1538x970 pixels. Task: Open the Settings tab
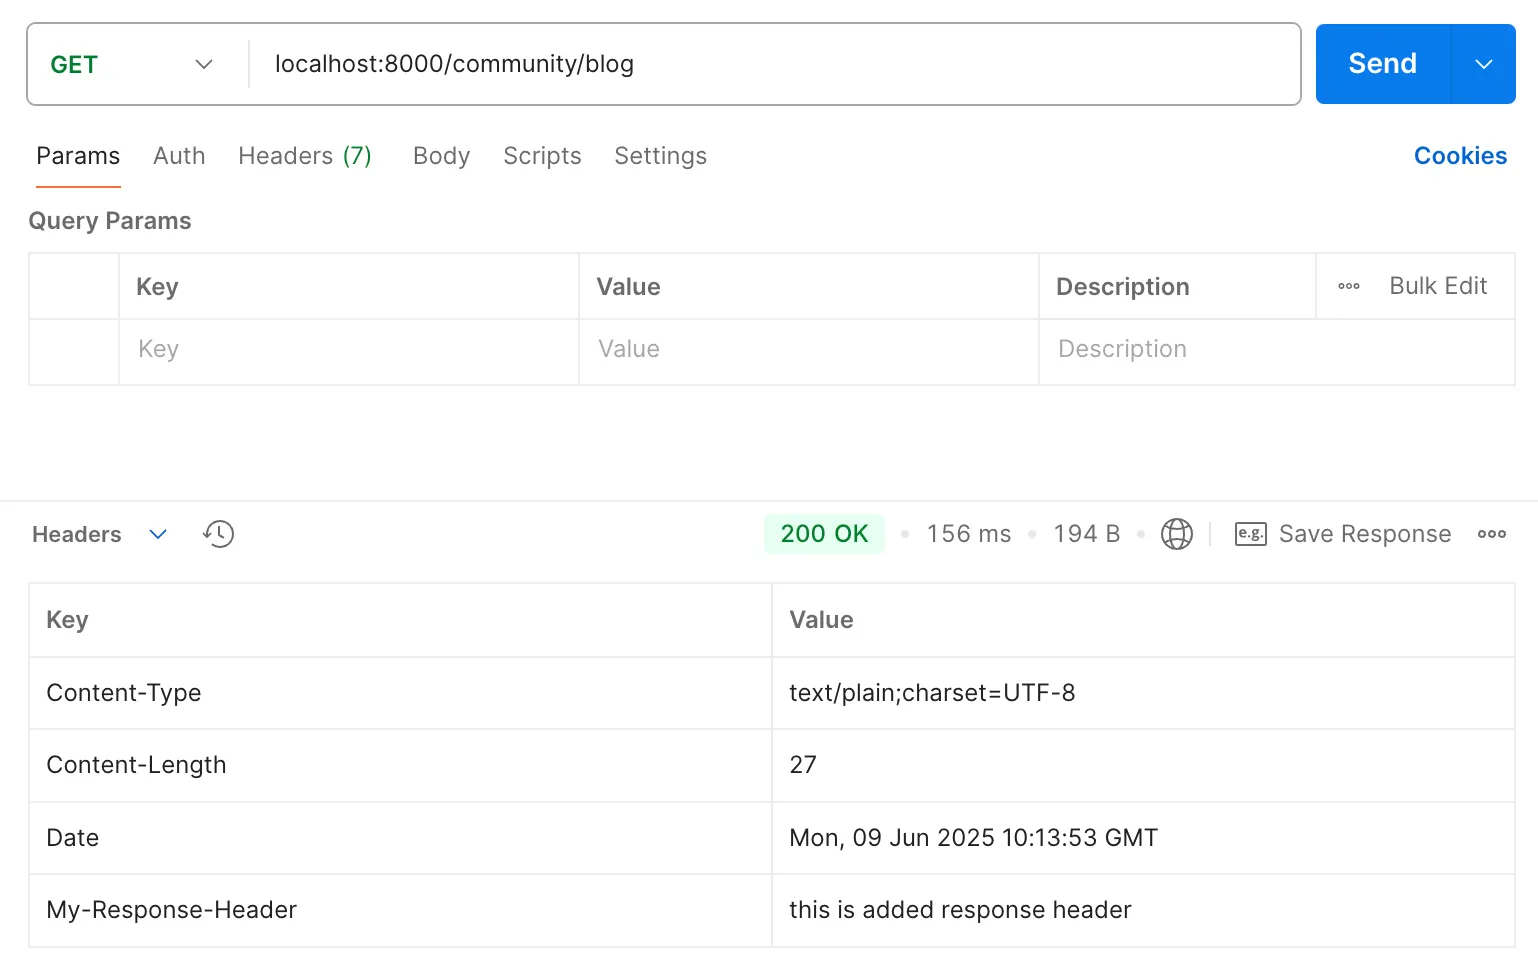(x=660, y=156)
